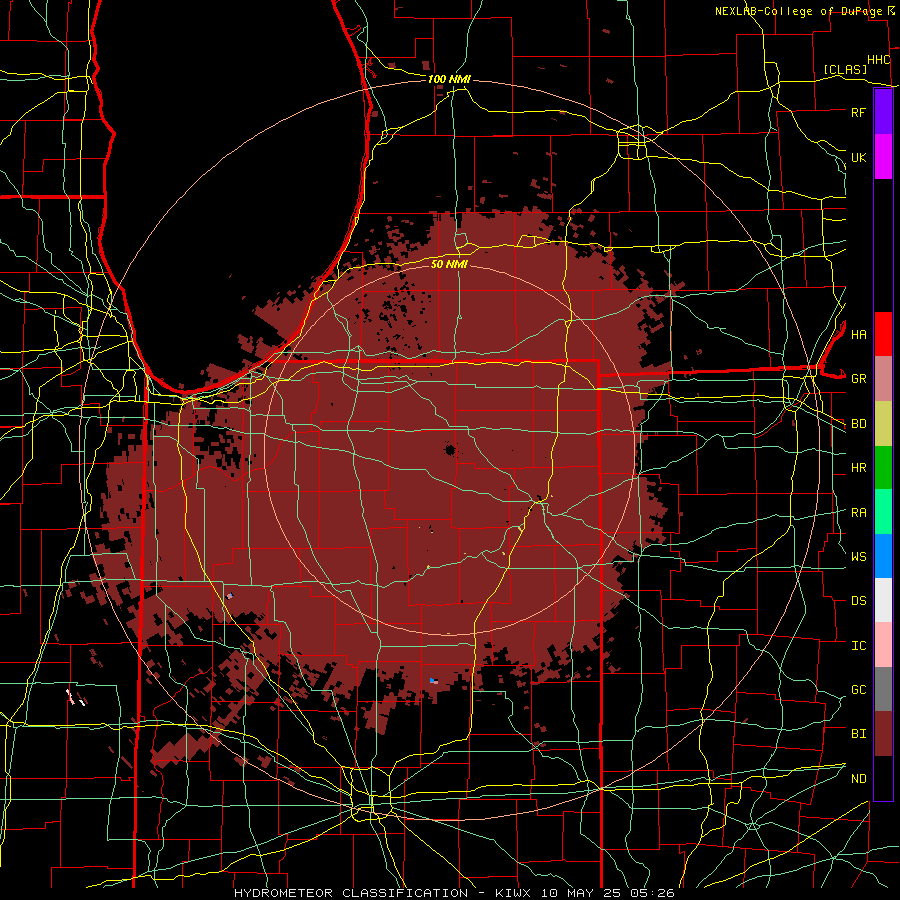Click the black radar site dot at center

(x=450, y=450)
